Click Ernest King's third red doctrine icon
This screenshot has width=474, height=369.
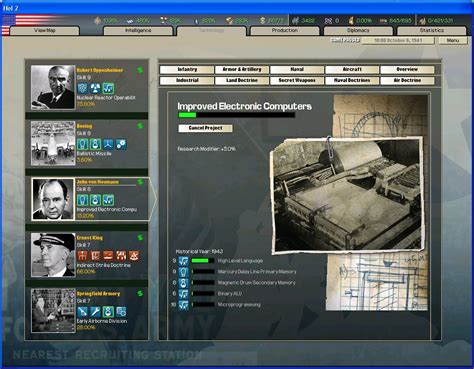pyautogui.click(x=108, y=256)
